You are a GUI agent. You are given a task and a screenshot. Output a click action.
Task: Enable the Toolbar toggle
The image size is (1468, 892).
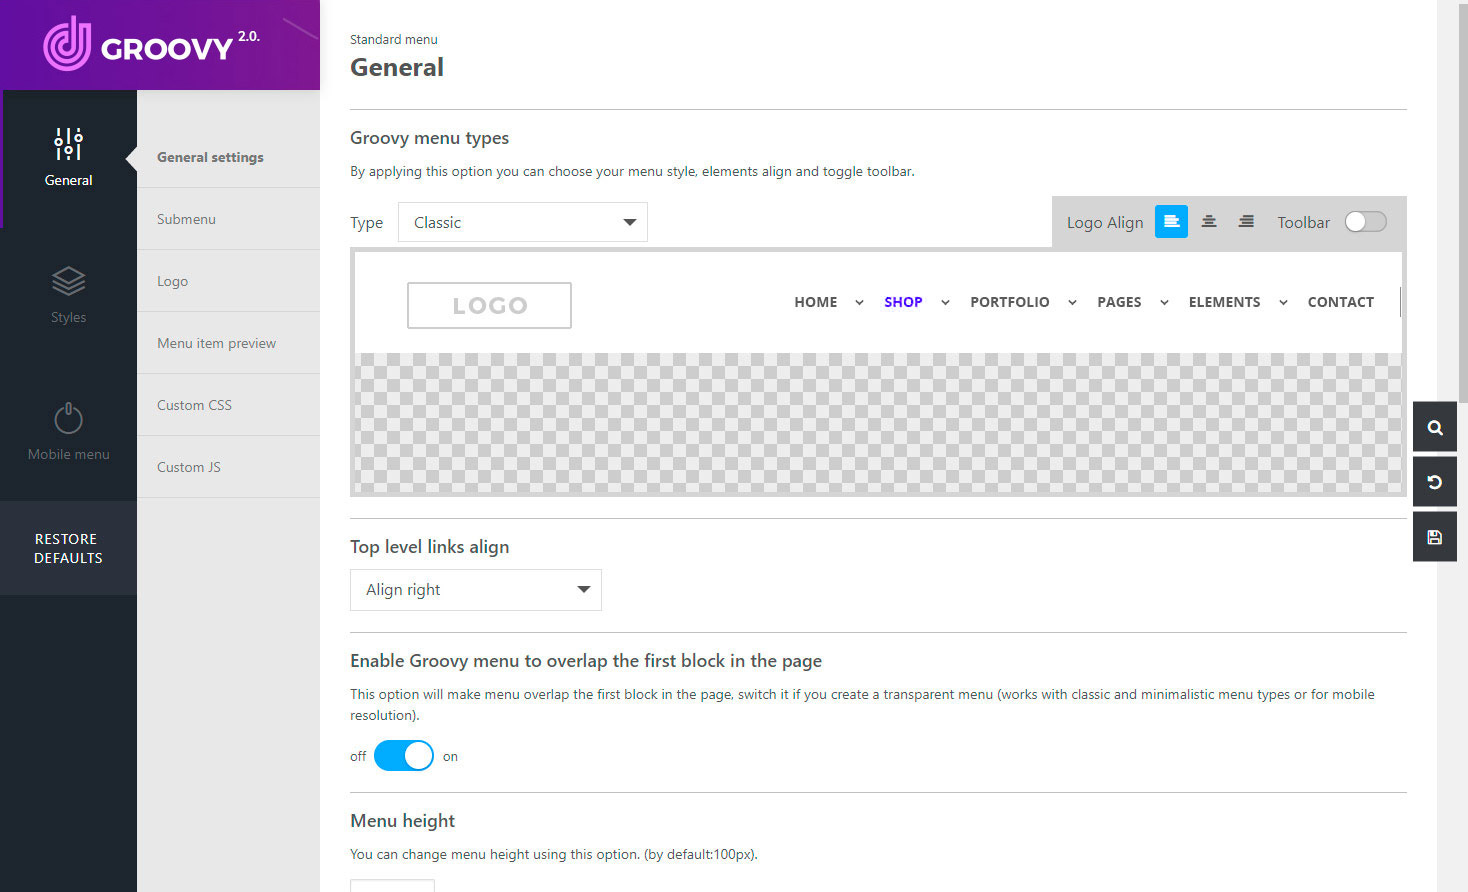pos(1365,222)
